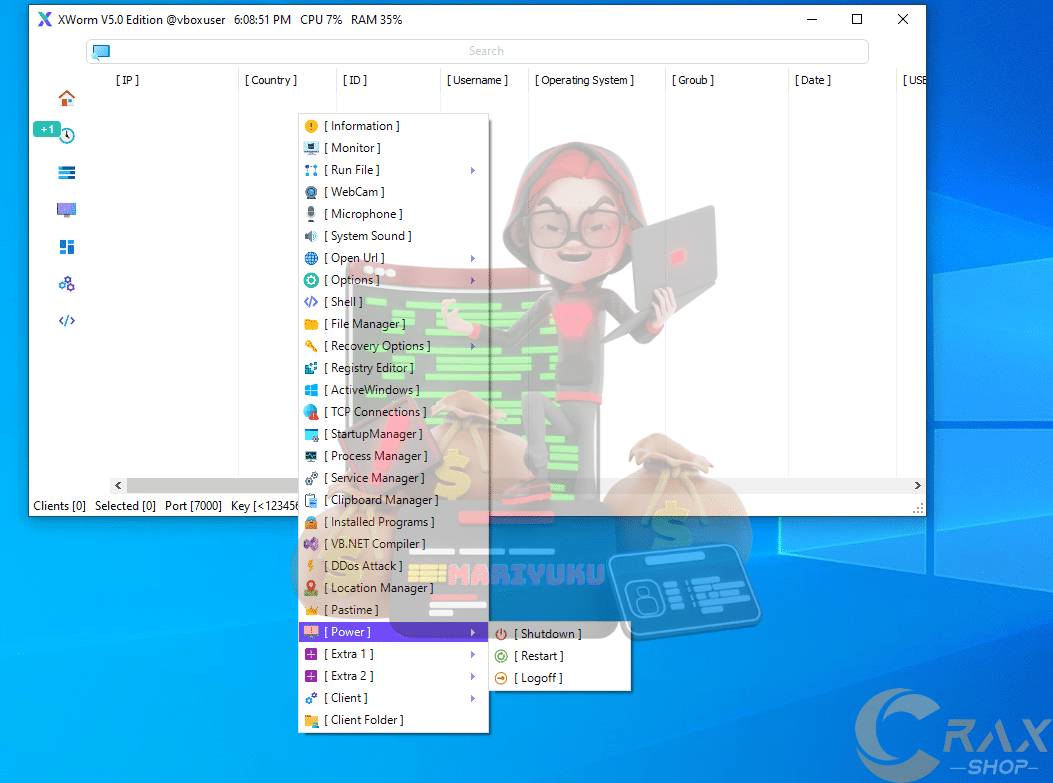
Task: Expand the Extra 1 submenu
Action: click(x=473, y=655)
